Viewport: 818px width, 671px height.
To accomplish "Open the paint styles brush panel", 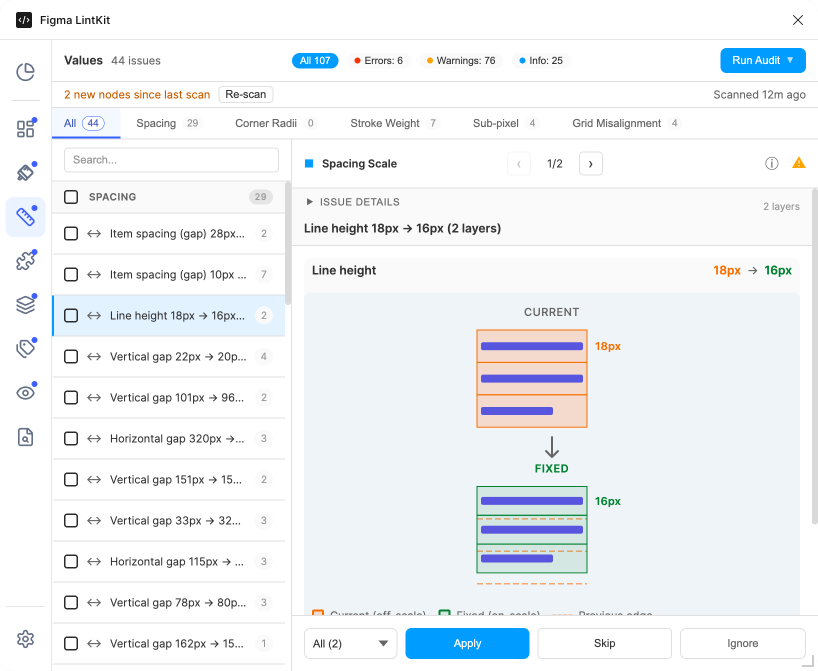I will click(25, 172).
